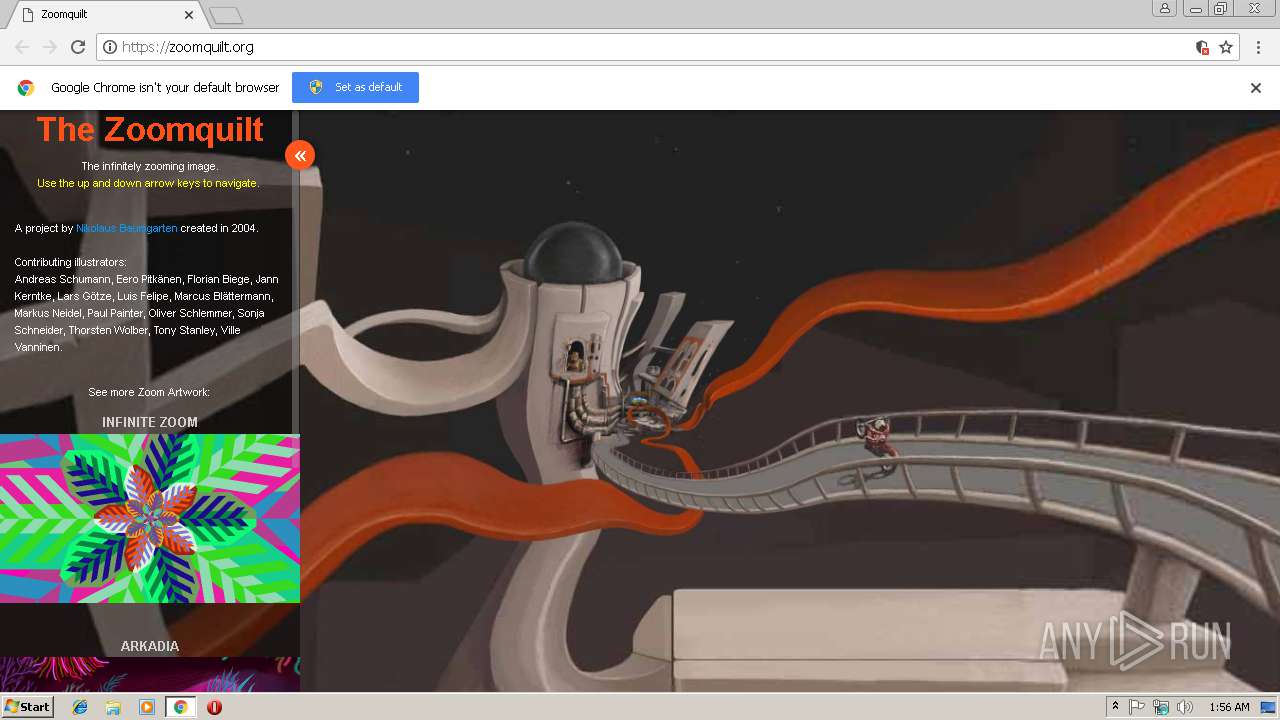The width and height of the screenshot is (1280, 720).
Task: Click the zooming artwork image
Action: click(790, 400)
